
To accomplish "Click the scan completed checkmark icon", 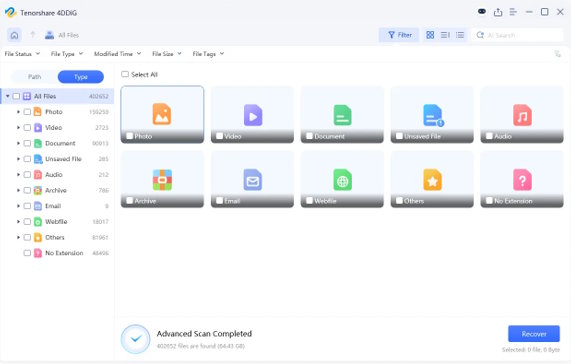I will (x=135, y=339).
